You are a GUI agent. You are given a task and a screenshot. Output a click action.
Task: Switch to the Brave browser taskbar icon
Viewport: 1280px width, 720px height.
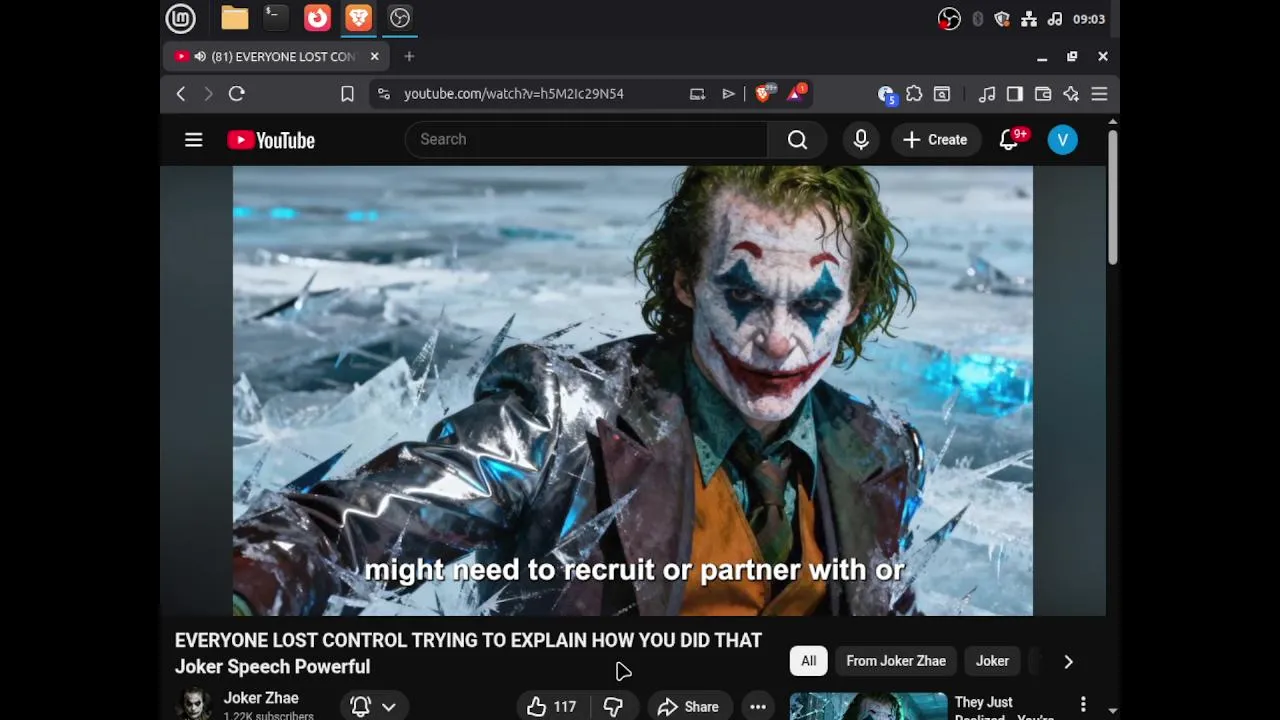[358, 18]
